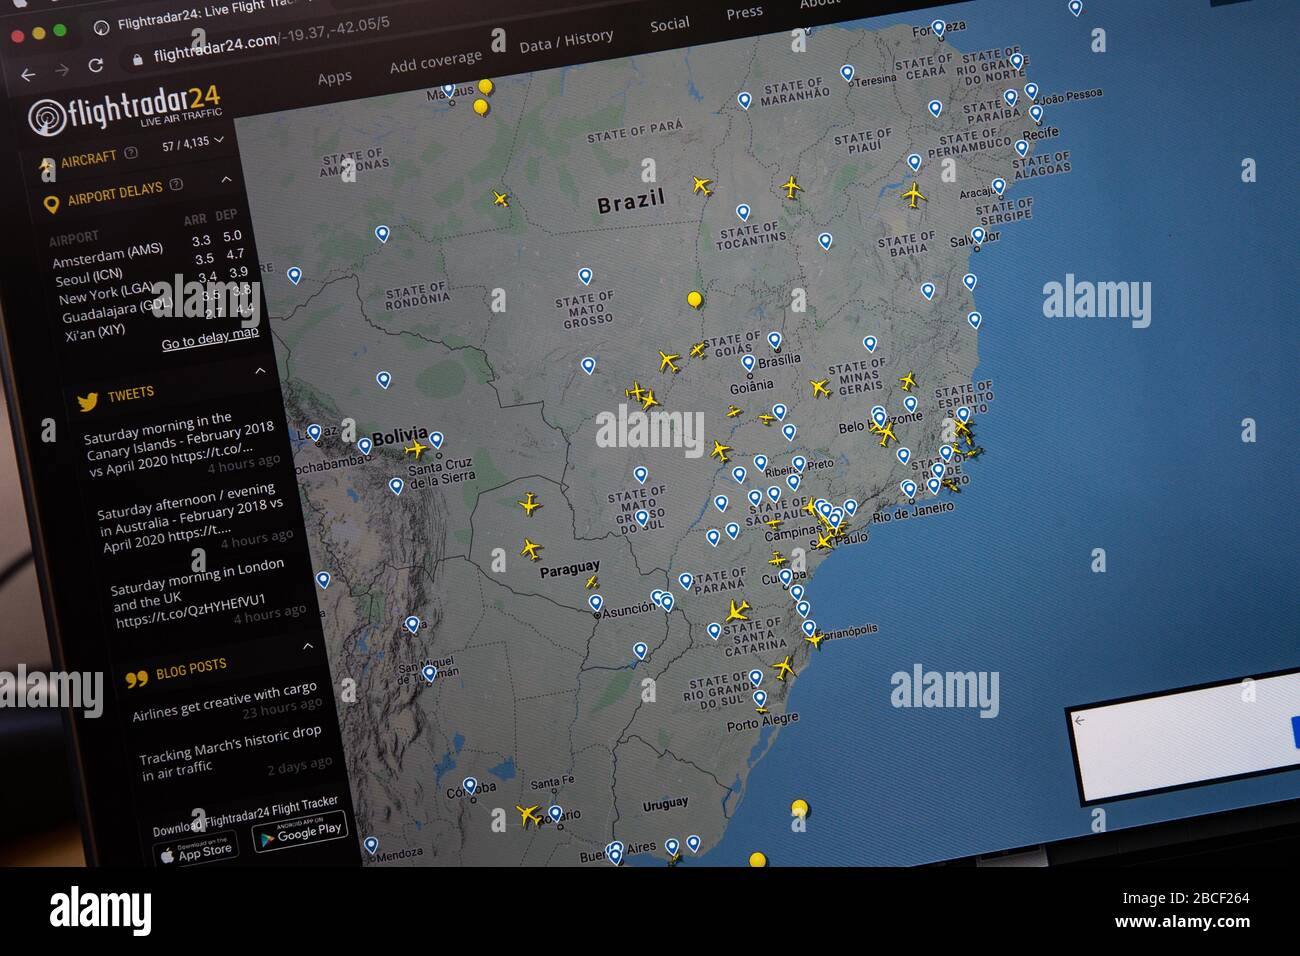Select the aircraft near Rosario, Argentina
This screenshot has width=1300, height=956.
528,814
